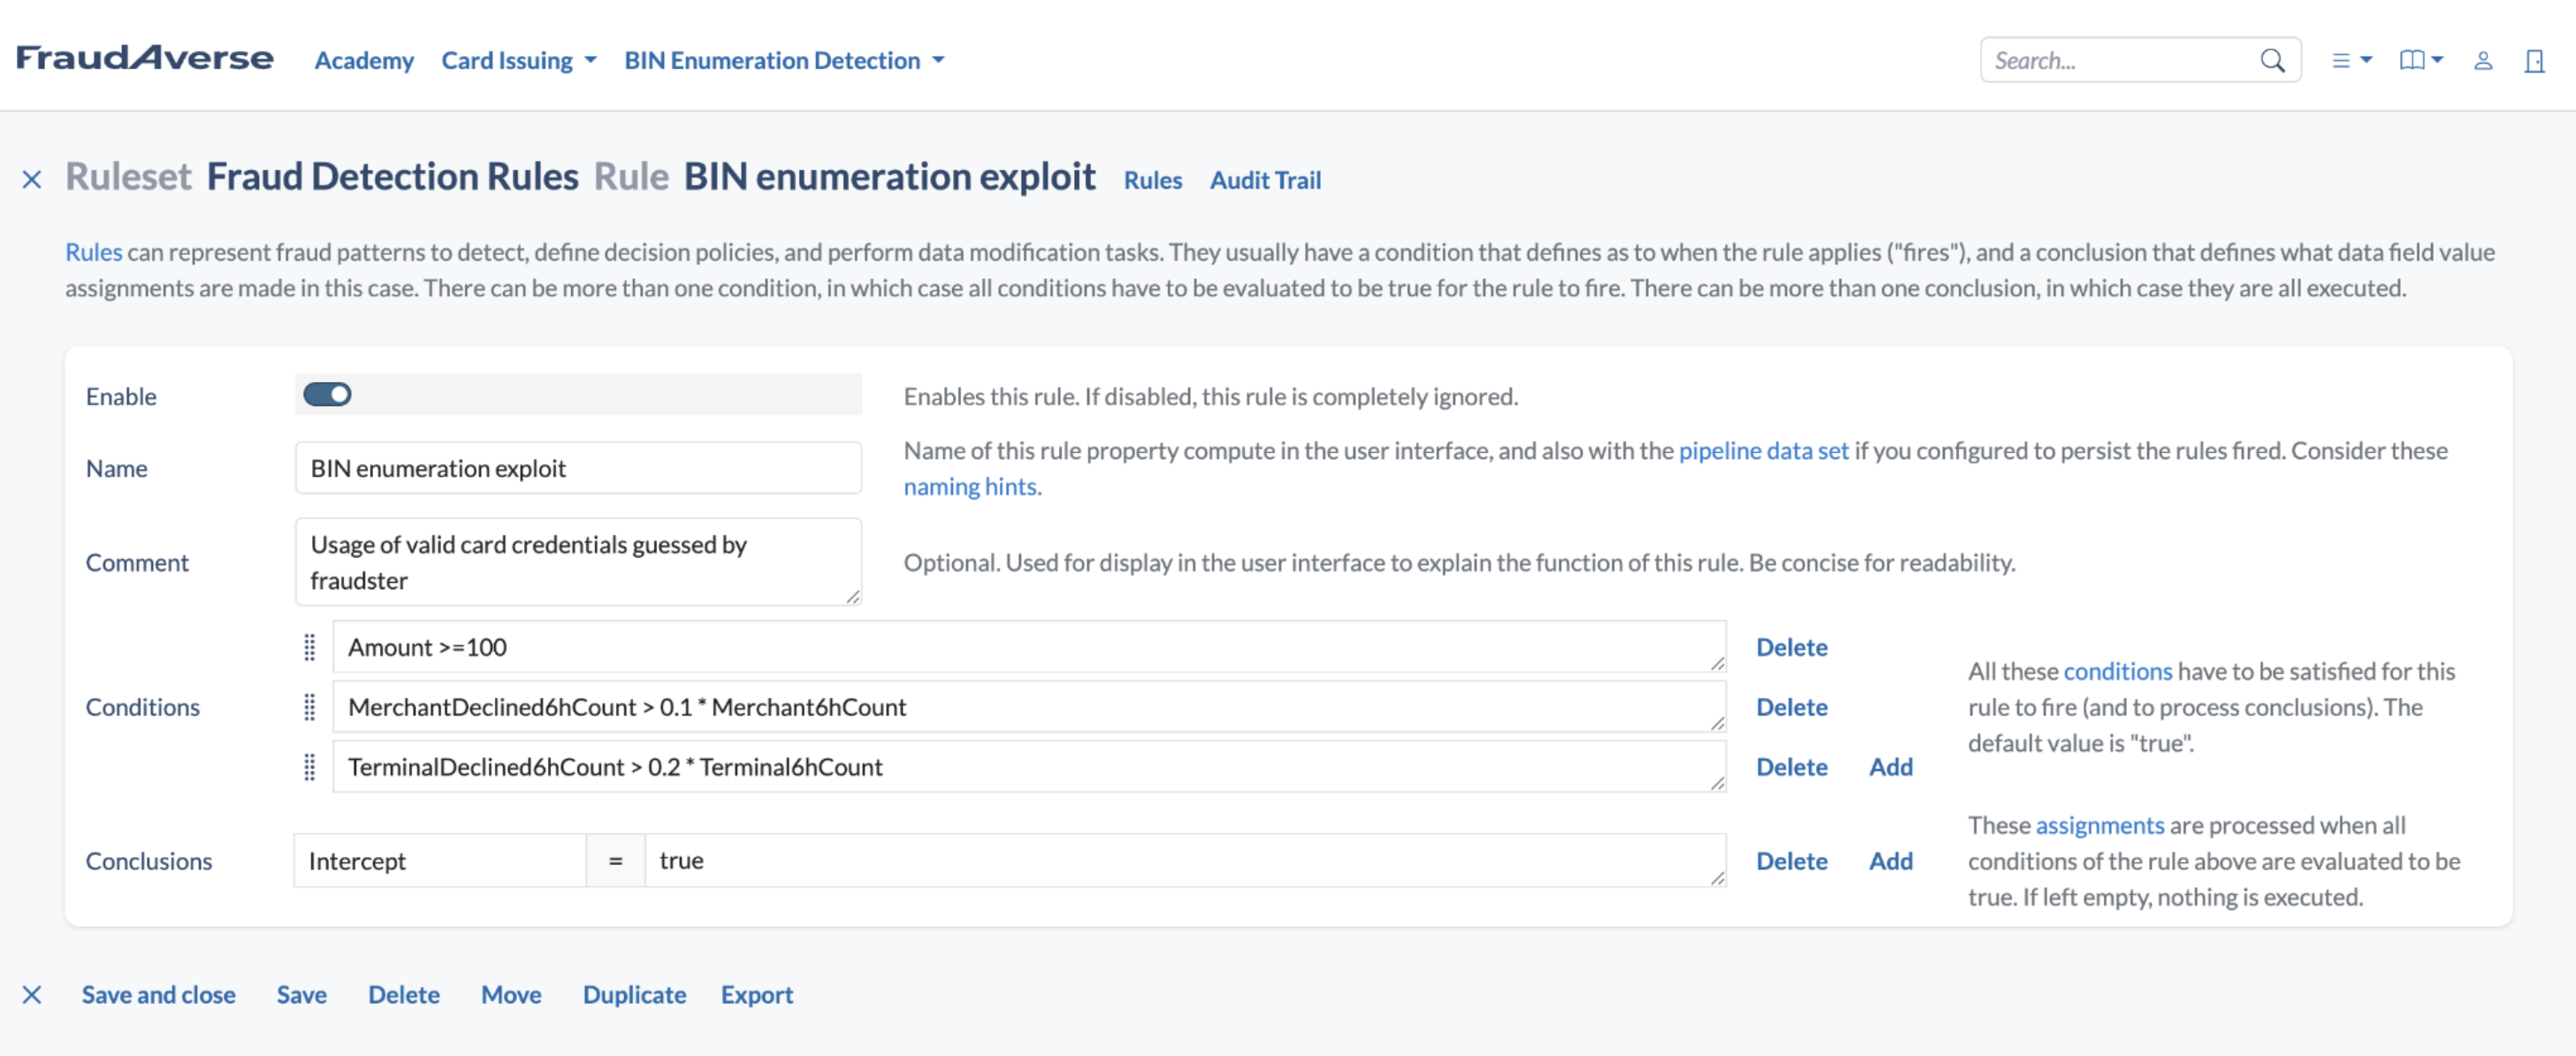The image size is (2576, 1056).
Task: Open the Audit Trail tab
Action: pos(1265,180)
